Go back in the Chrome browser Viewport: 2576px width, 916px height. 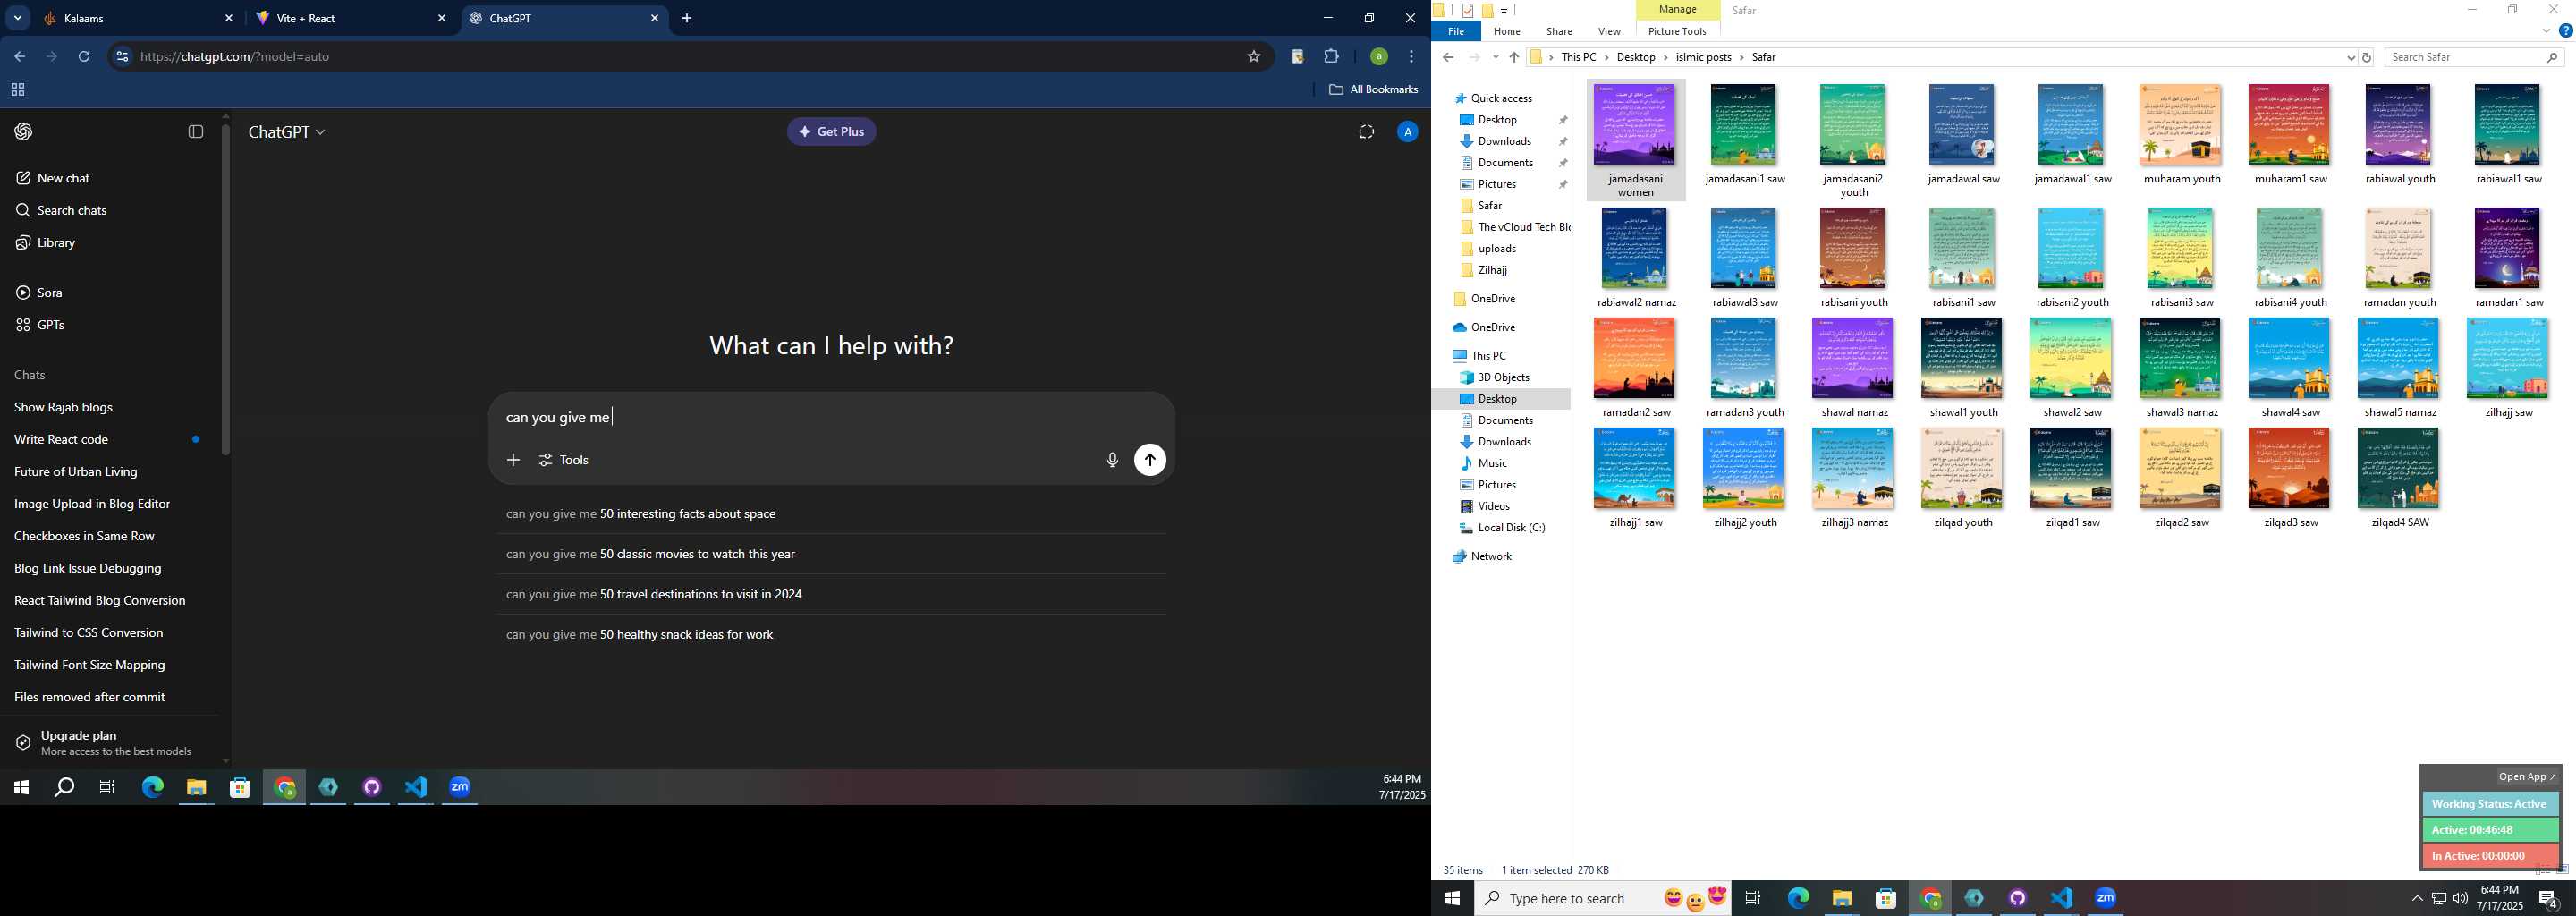(x=19, y=57)
